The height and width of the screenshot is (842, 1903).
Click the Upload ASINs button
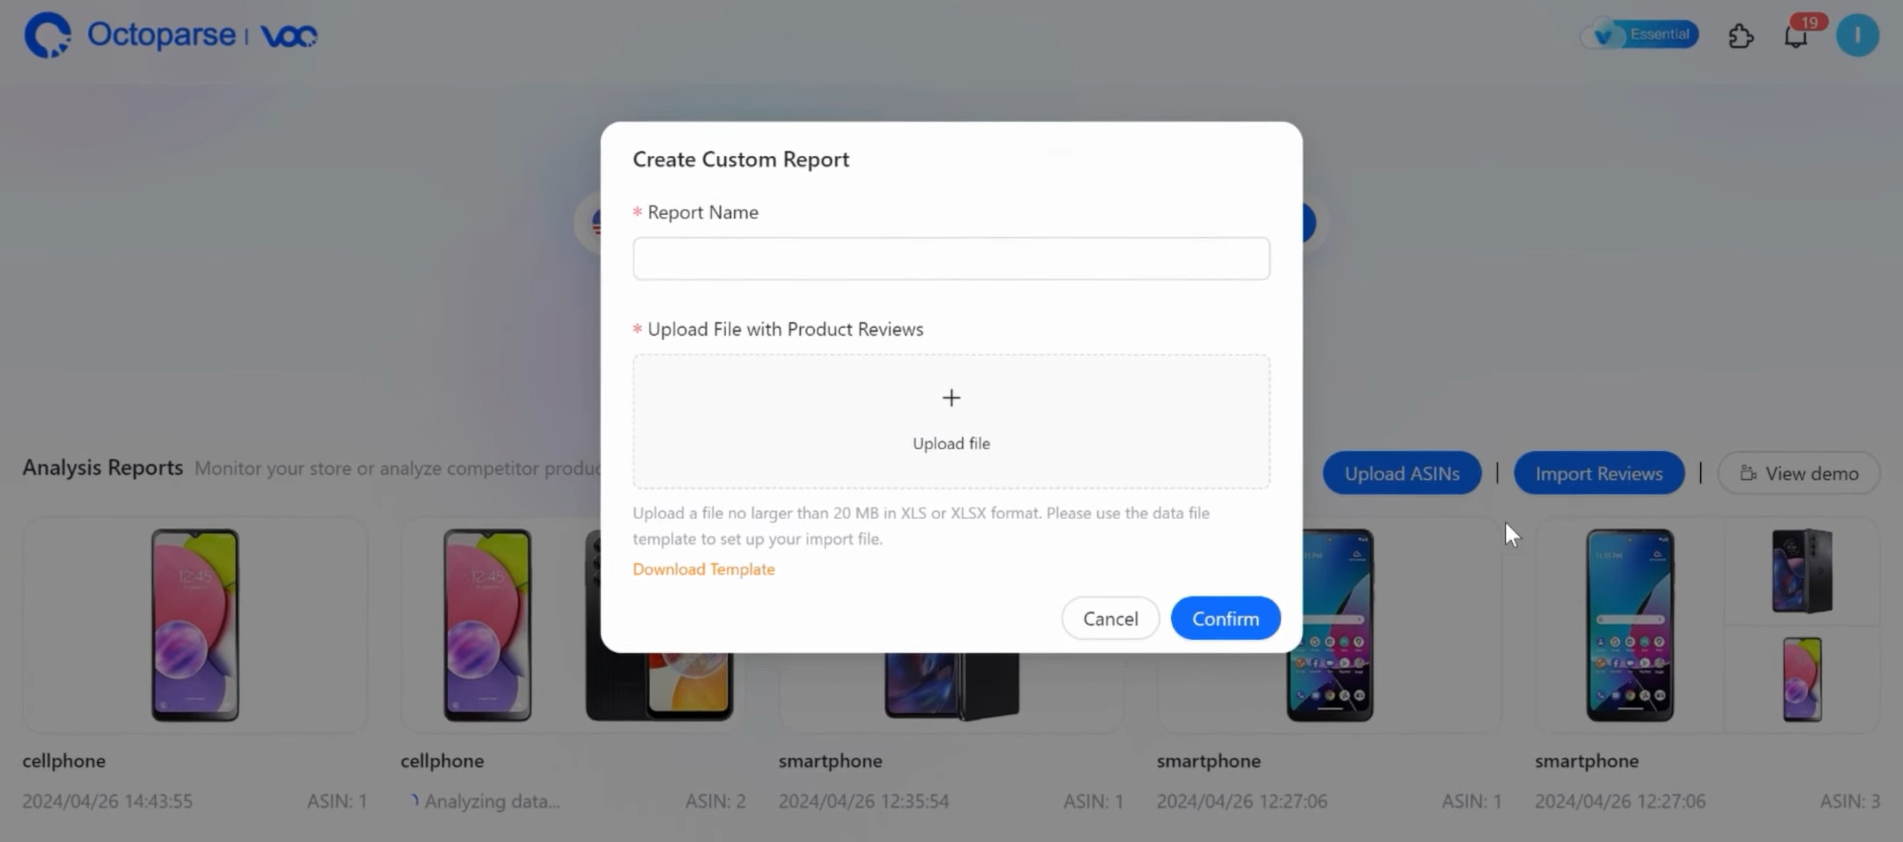pyautogui.click(x=1401, y=473)
